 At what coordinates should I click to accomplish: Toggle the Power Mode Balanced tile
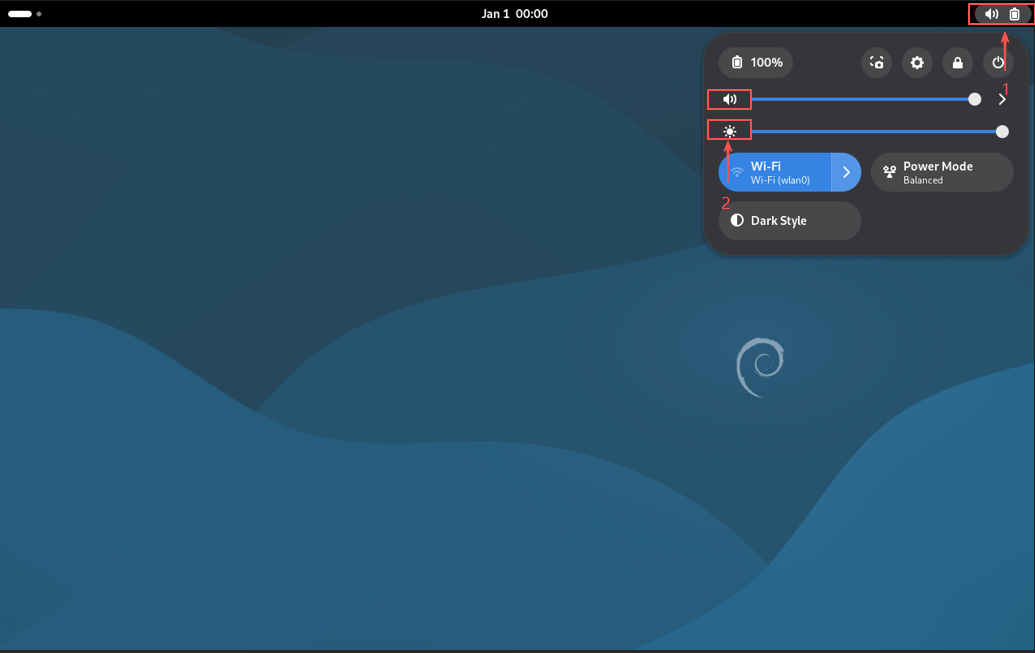[x=942, y=172]
